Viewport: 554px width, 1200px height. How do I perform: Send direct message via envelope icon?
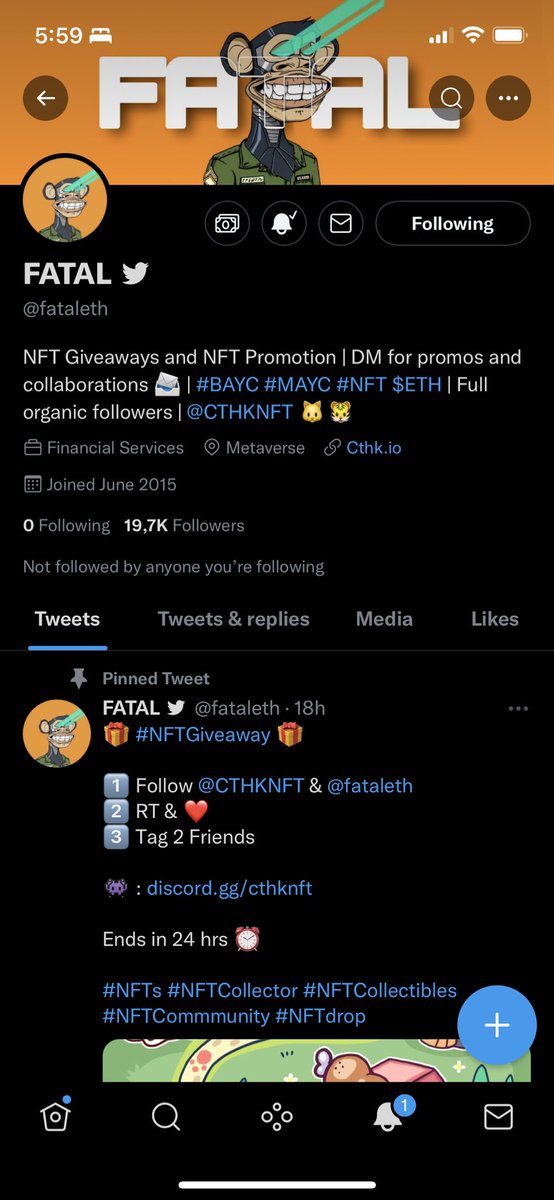tap(340, 224)
